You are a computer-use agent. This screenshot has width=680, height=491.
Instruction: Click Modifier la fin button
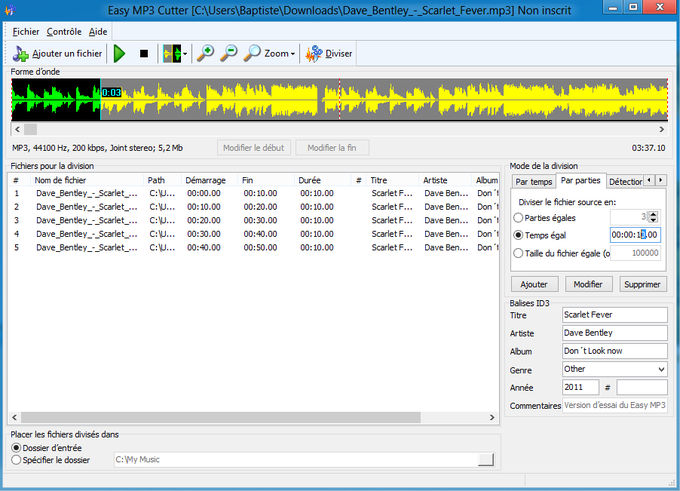pos(332,148)
